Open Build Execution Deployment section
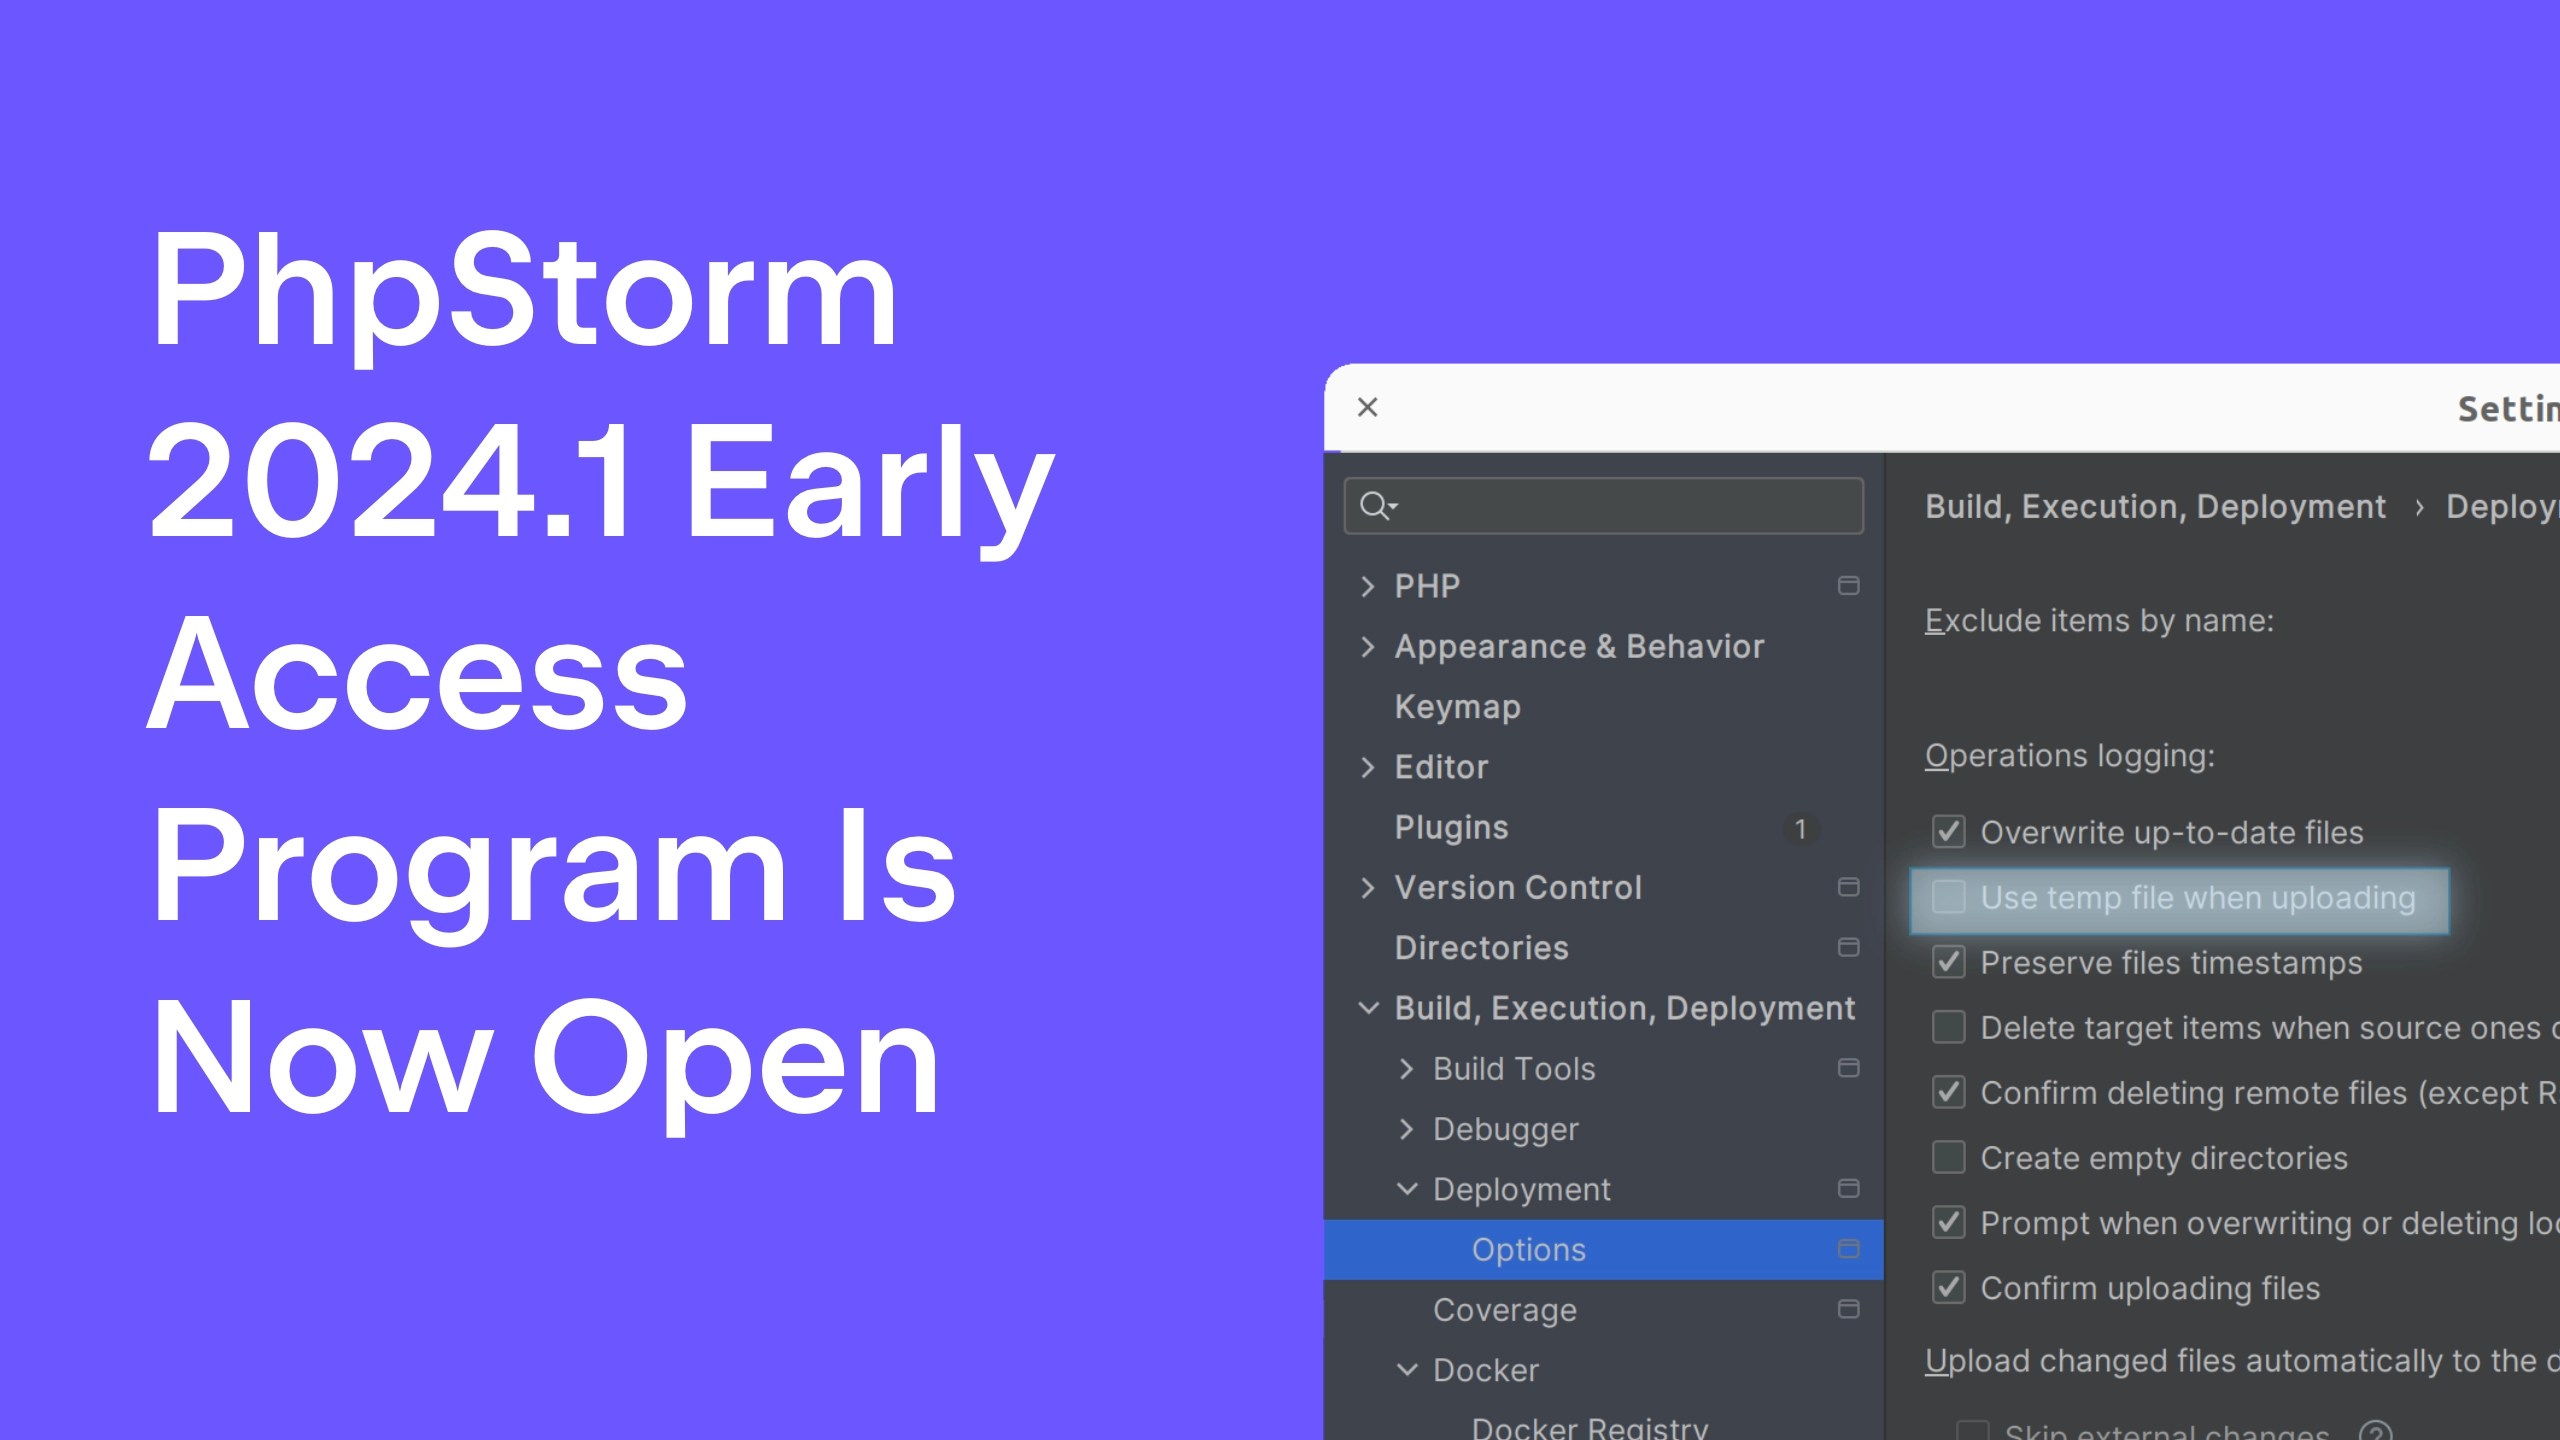 [x=1623, y=1007]
